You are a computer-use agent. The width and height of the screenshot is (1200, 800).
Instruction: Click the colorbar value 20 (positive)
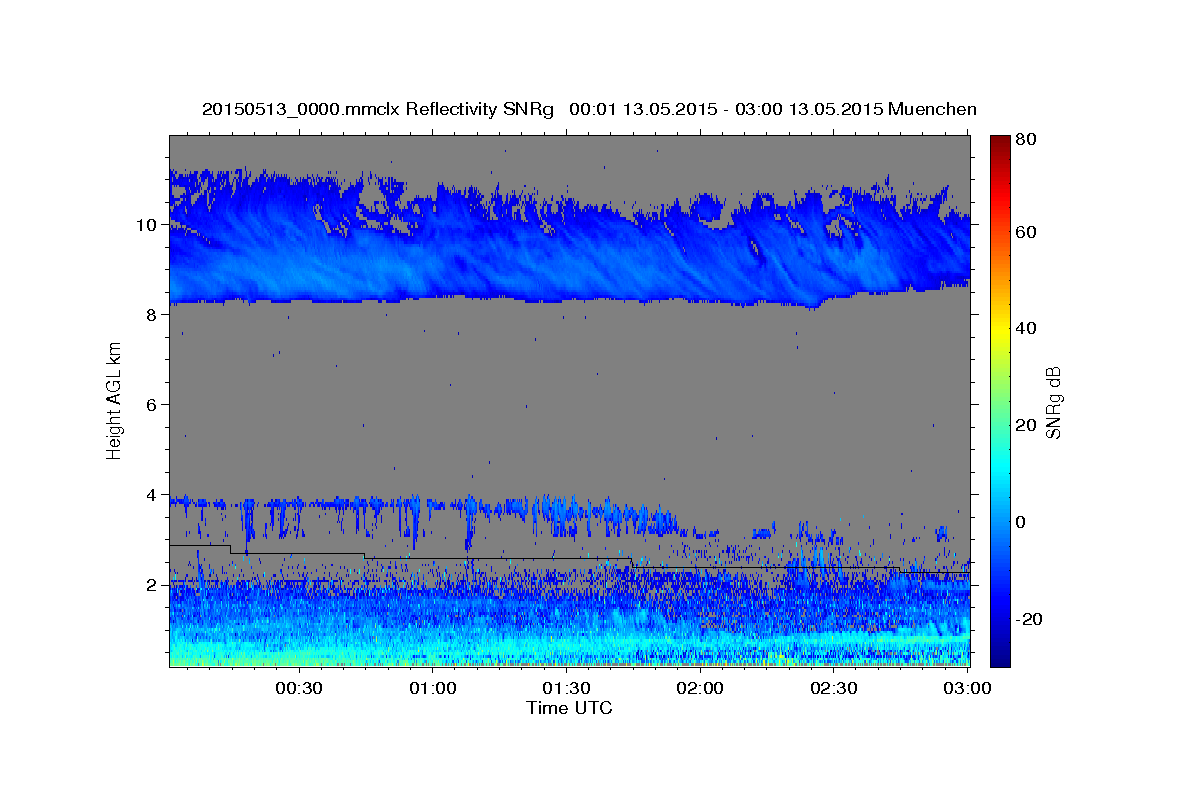pyautogui.click(x=1024, y=425)
